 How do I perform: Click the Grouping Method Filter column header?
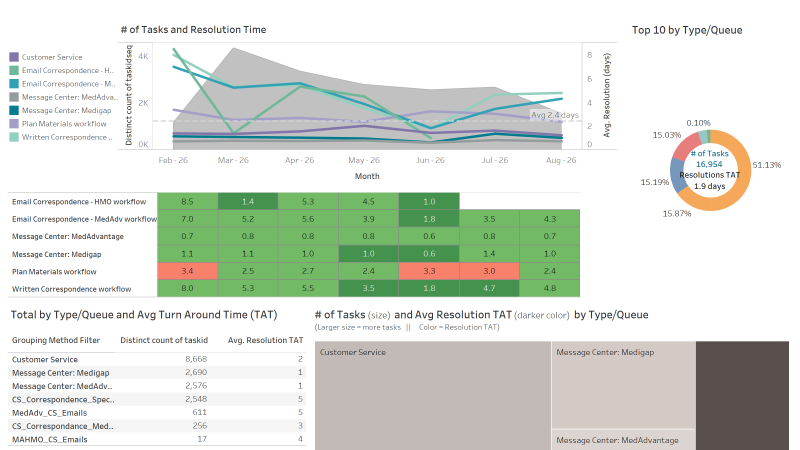point(56,340)
